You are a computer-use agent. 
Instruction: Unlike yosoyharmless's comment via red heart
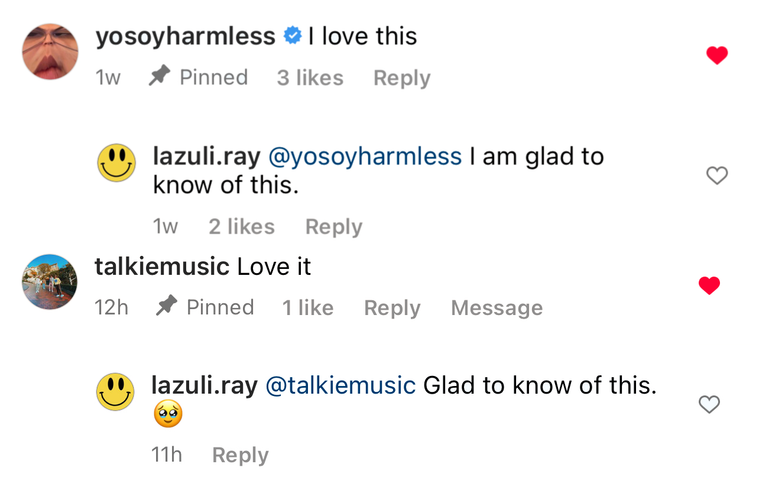pos(717,55)
